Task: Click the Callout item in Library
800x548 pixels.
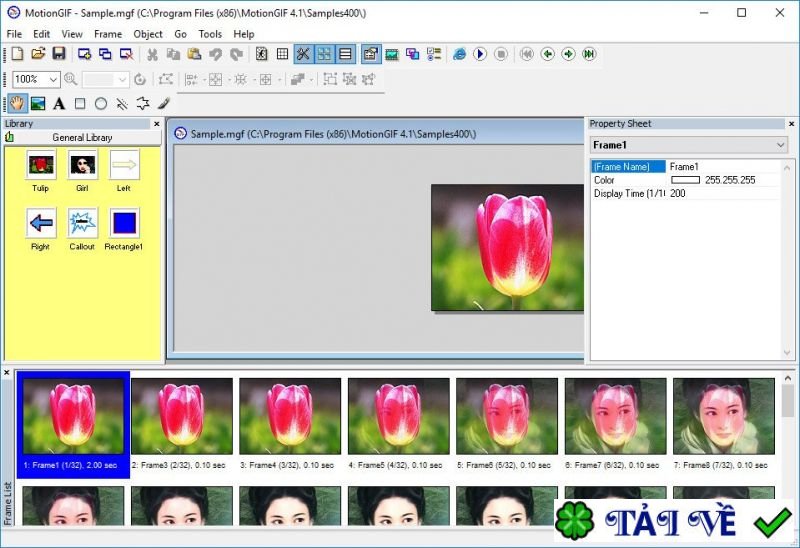Action: click(x=82, y=223)
